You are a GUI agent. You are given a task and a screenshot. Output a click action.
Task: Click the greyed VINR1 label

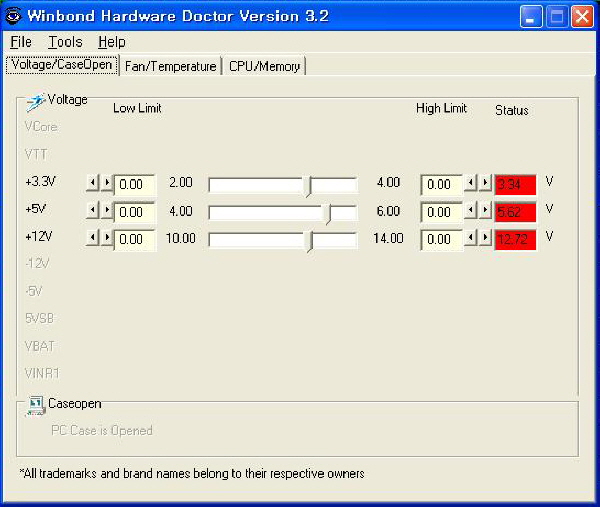(x=42, y=373)
